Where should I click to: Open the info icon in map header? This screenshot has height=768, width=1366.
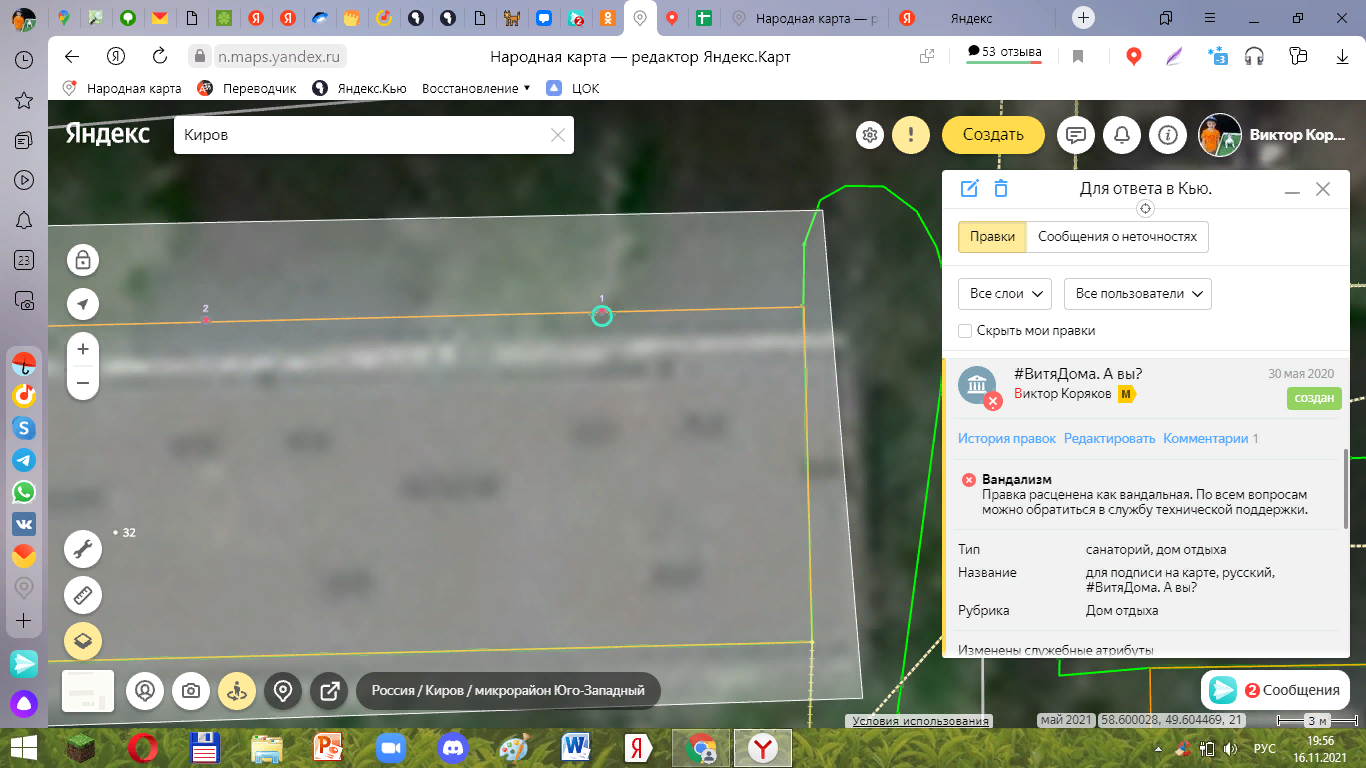pyautogui.click(x=1168, y=134)
